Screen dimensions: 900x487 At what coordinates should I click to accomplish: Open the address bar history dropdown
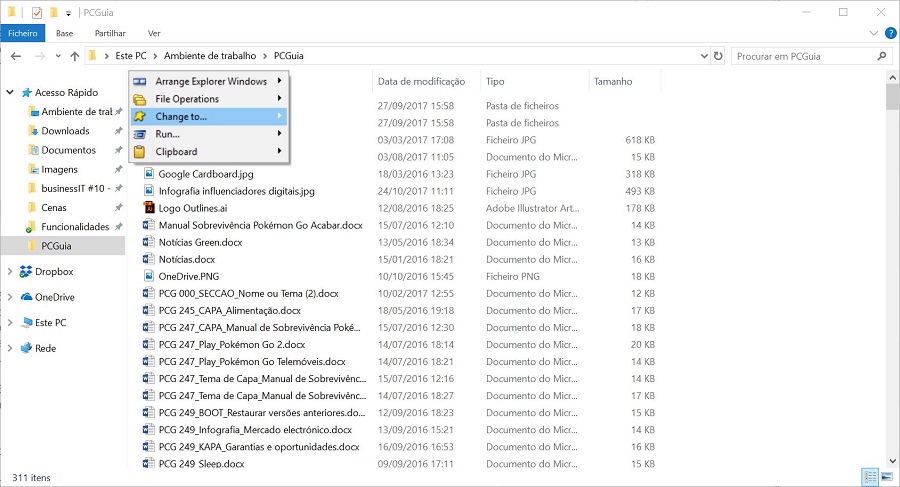click(702, 56)
